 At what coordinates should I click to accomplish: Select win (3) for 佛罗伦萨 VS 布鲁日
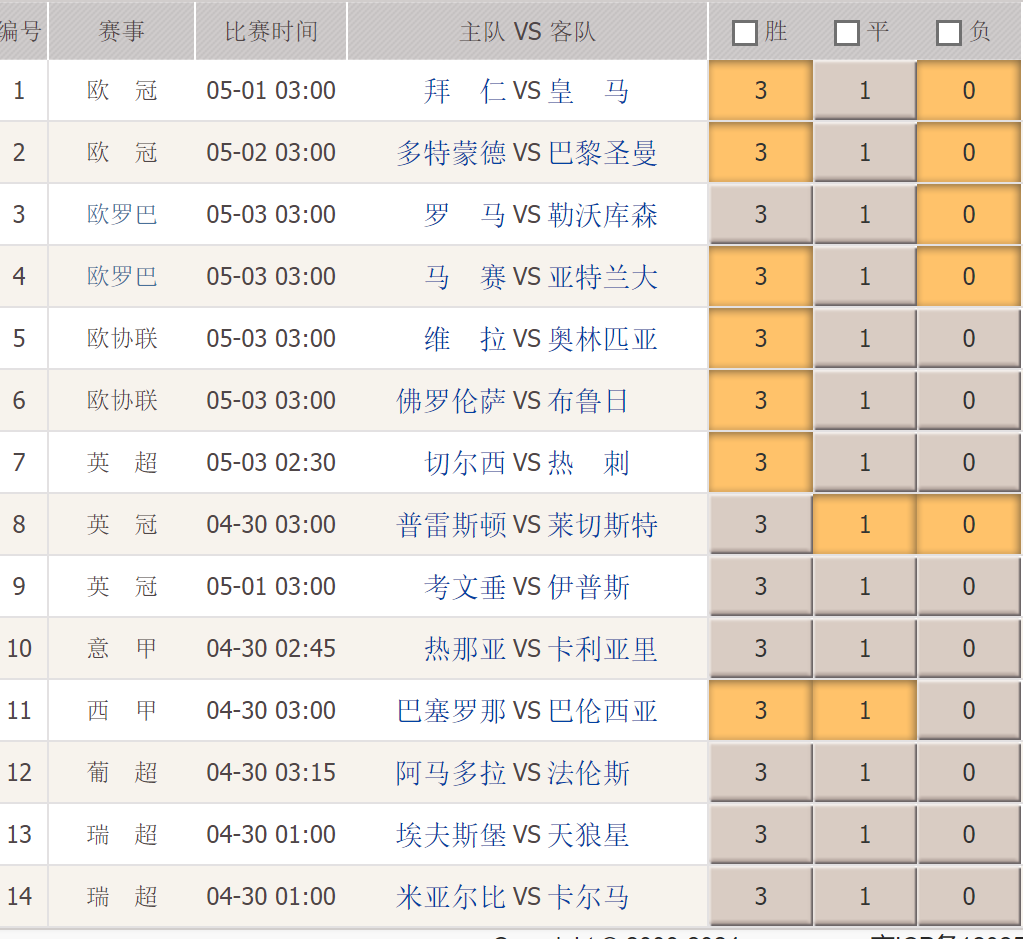[x=761, y=401]
